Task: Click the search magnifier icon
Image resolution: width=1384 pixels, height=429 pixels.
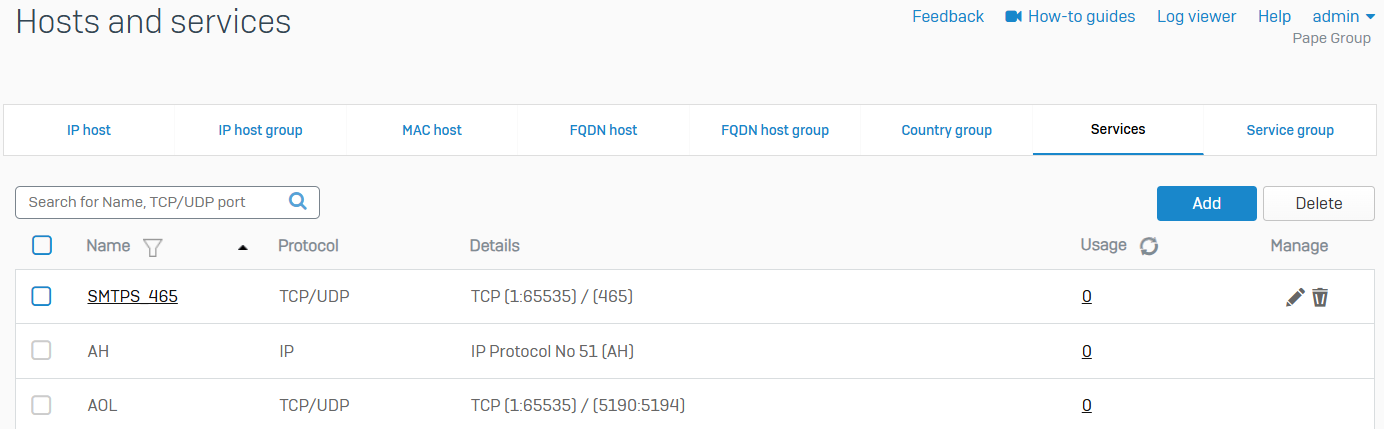Action: pyautogui.click(x=297, y=201)
